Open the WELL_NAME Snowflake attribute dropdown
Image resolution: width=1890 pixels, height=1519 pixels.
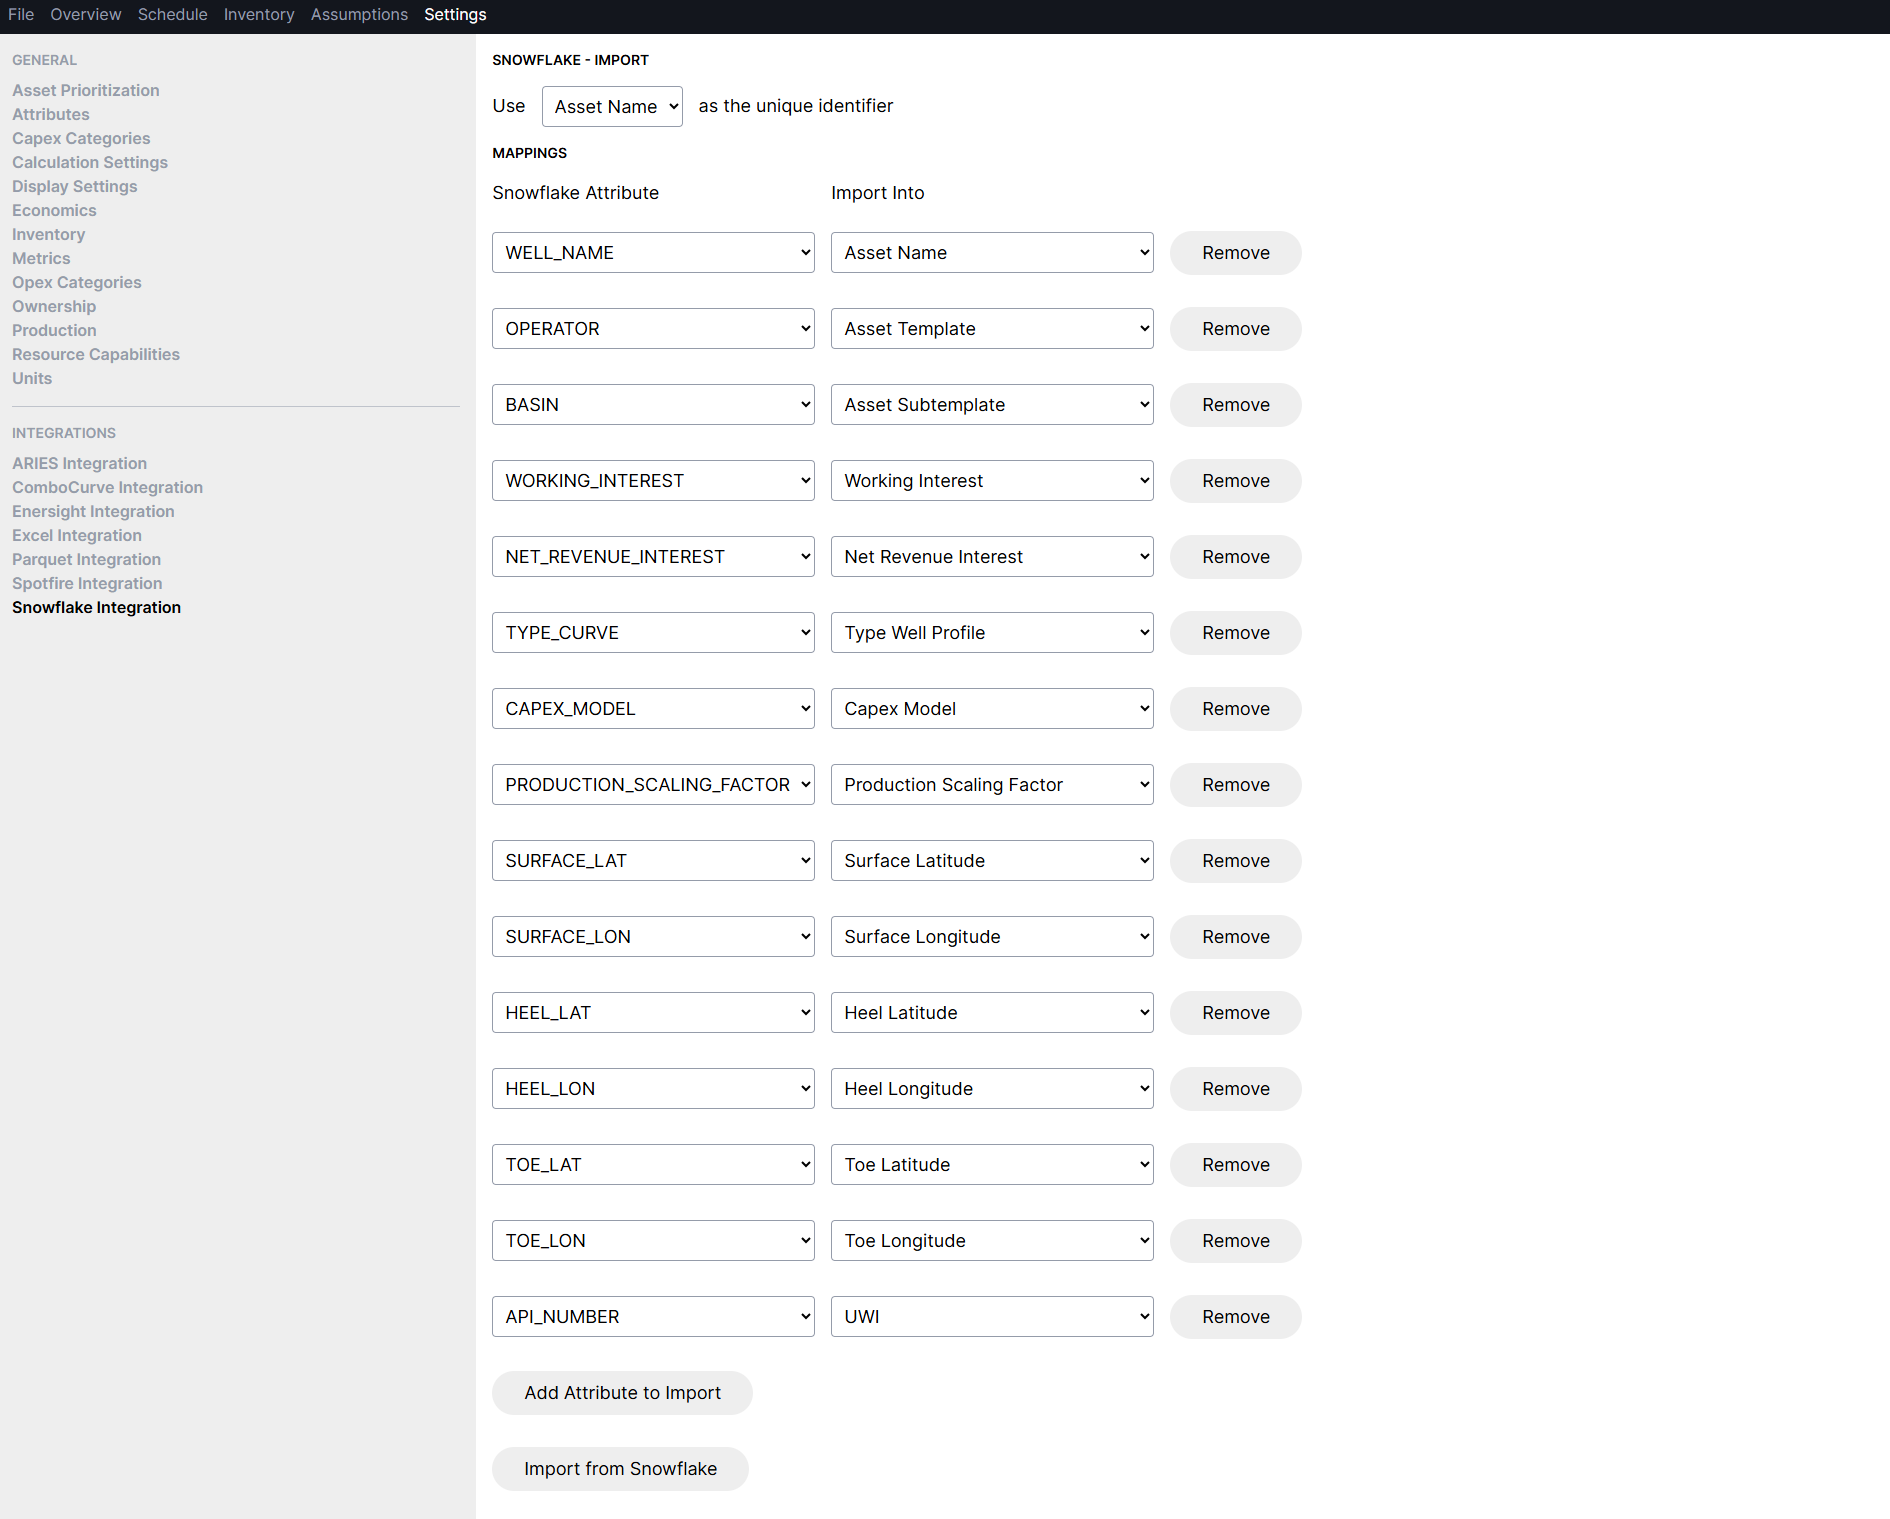pos(653,253)
